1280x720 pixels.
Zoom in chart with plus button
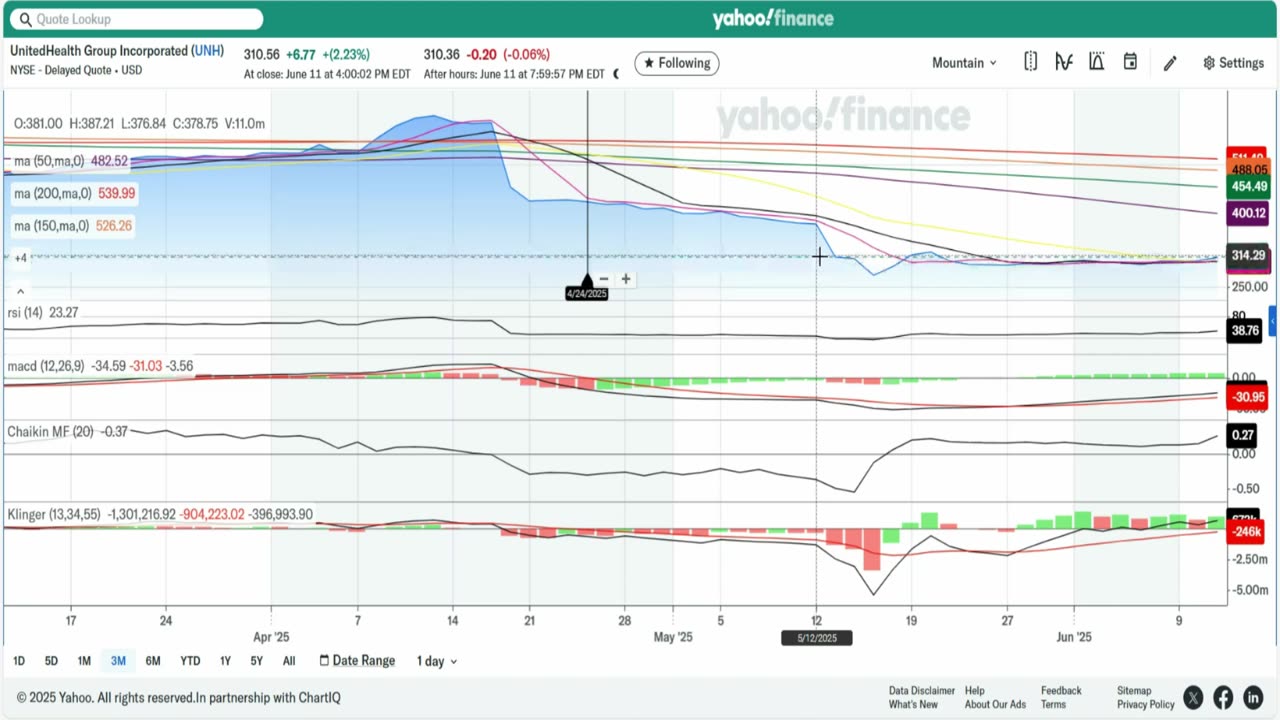[626, 279]
